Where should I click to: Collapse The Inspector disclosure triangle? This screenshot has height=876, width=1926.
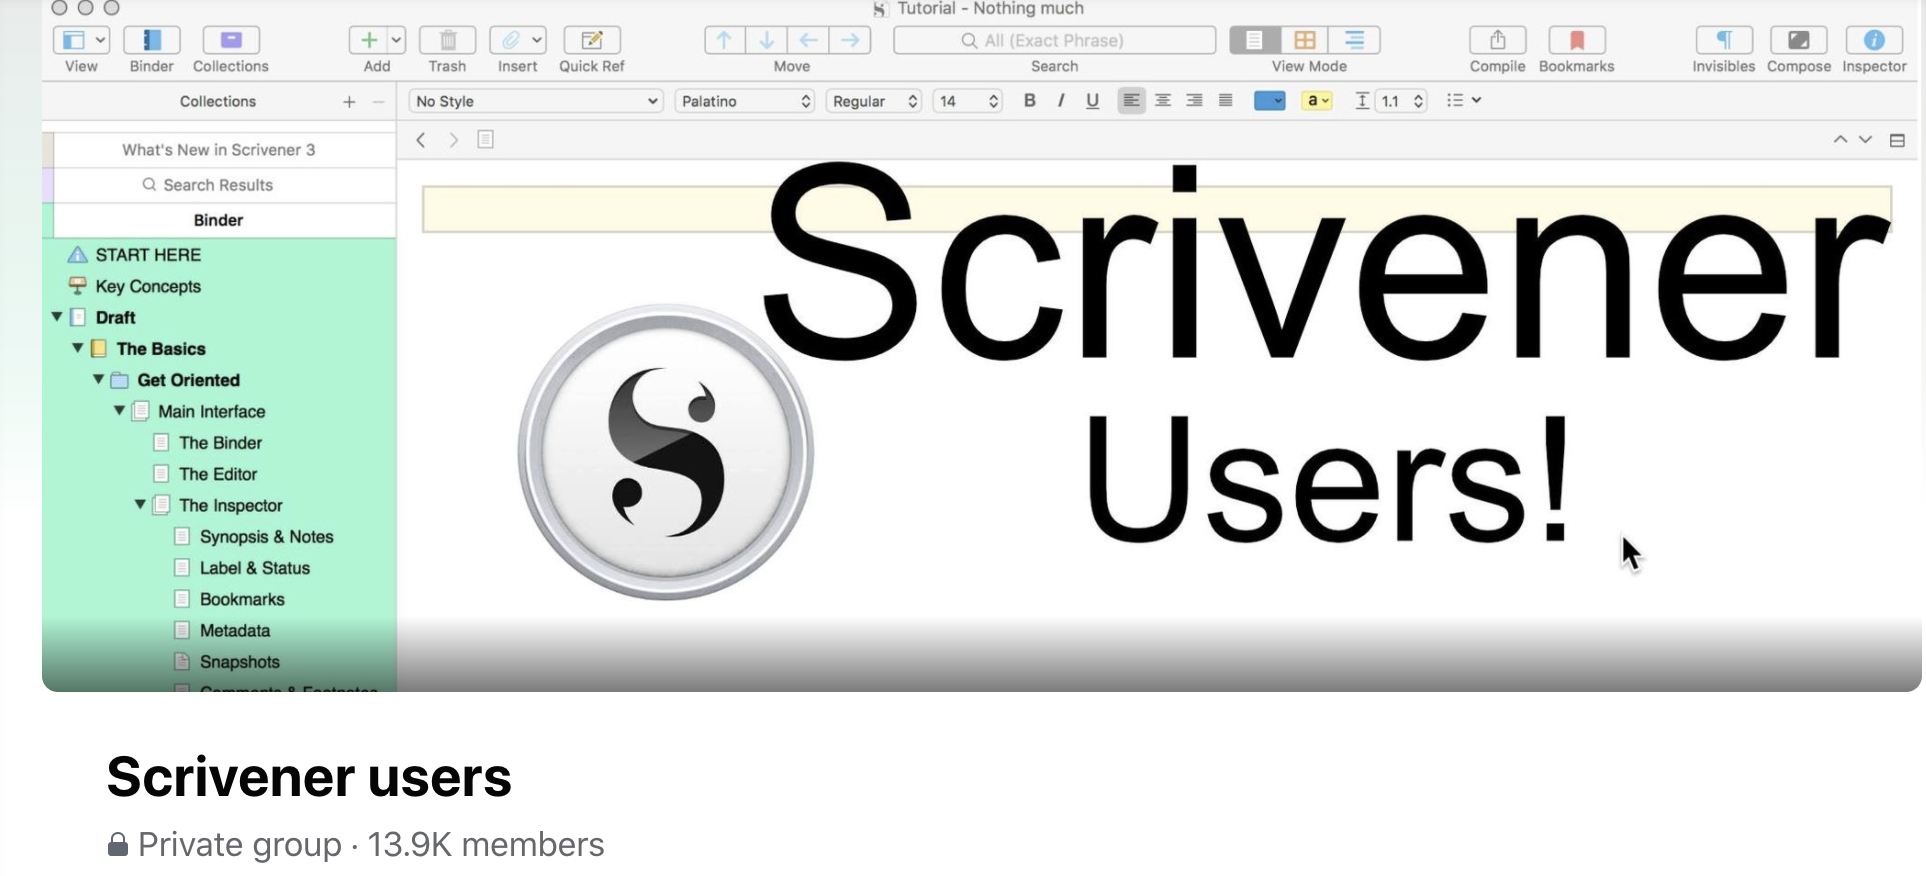pyautogui.click(x=141, y=505)
